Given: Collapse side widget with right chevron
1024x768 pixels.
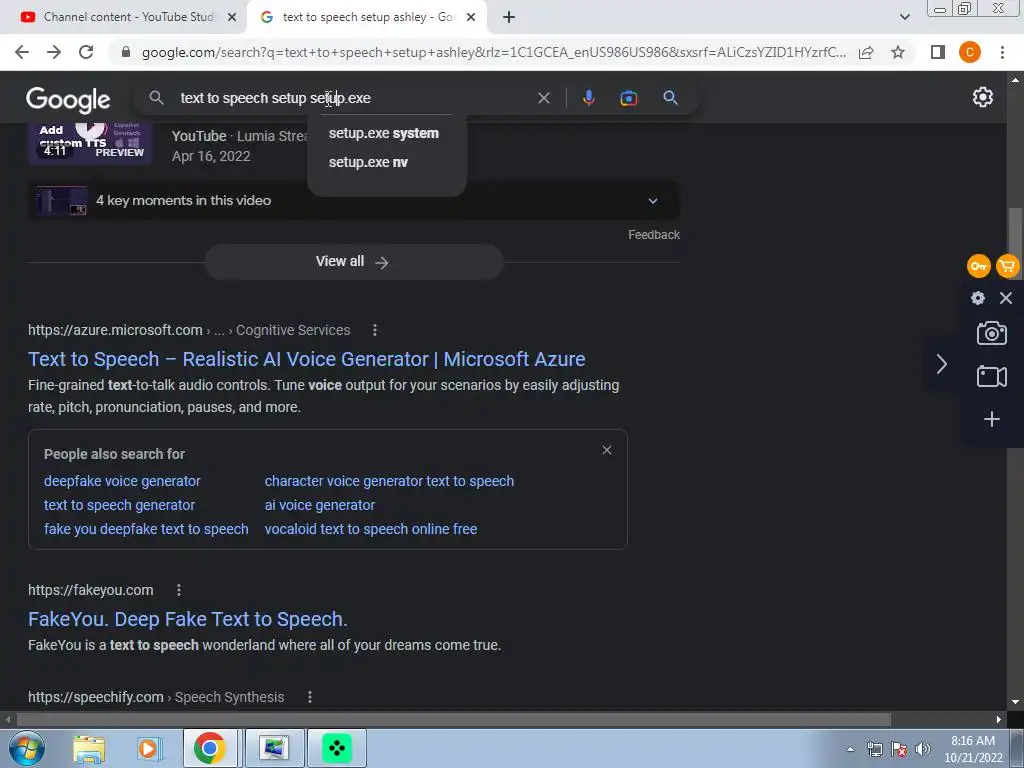Looking at the screenshot, I should 941,364.
